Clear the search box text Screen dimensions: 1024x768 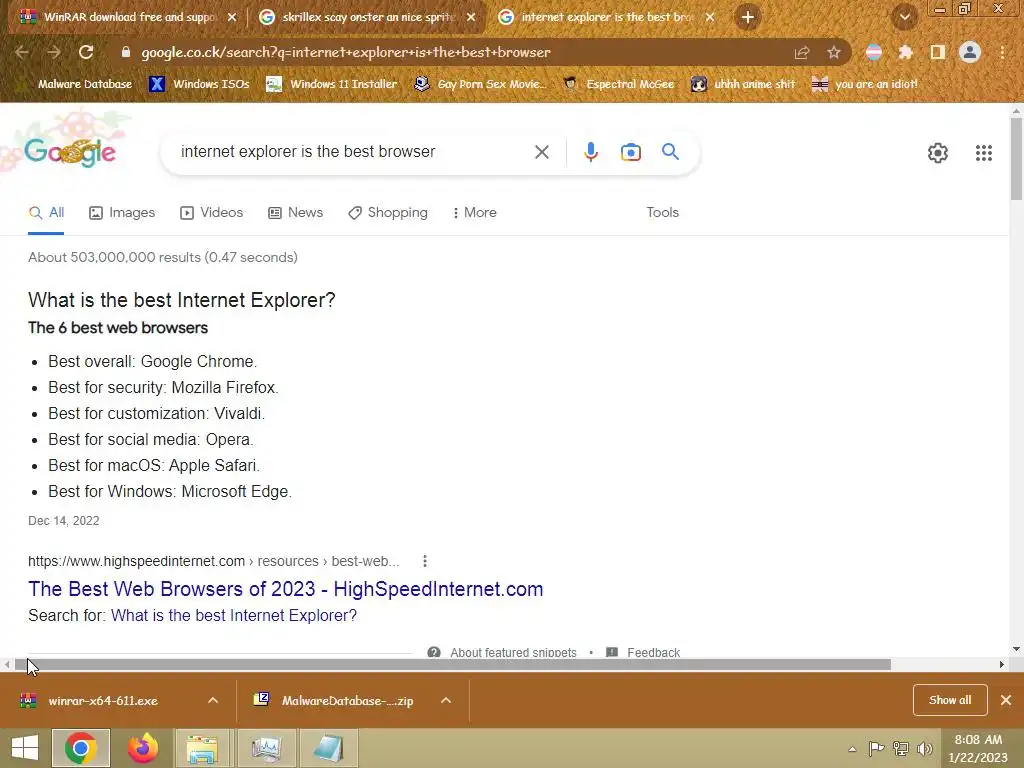pos(541,152)
